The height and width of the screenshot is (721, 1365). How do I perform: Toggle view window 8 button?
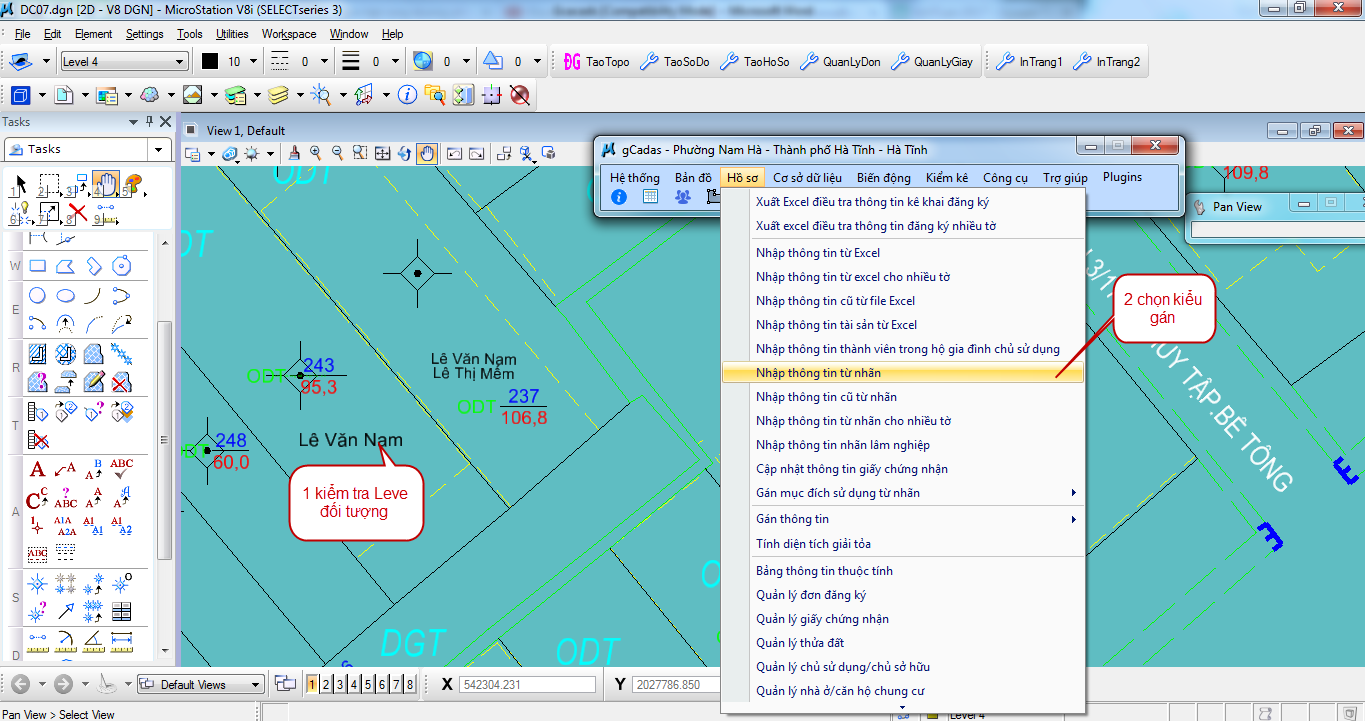(410, 685)
